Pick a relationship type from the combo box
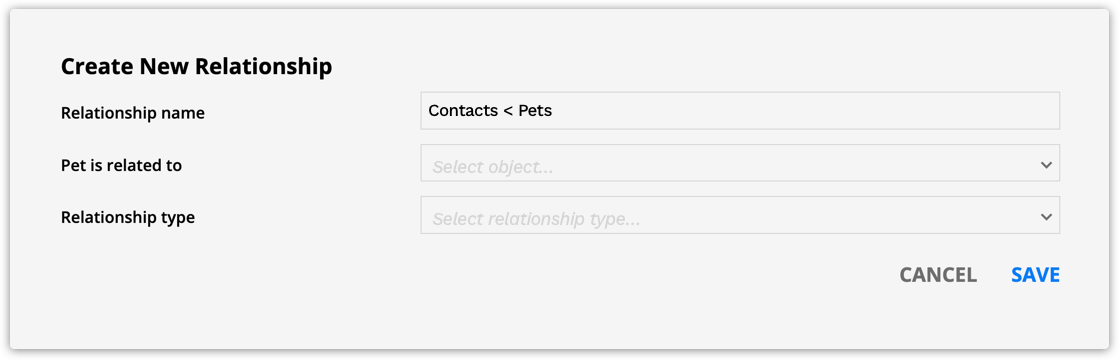The height and width of the screenshot is (360, 1119). click(x=740, y=215)
